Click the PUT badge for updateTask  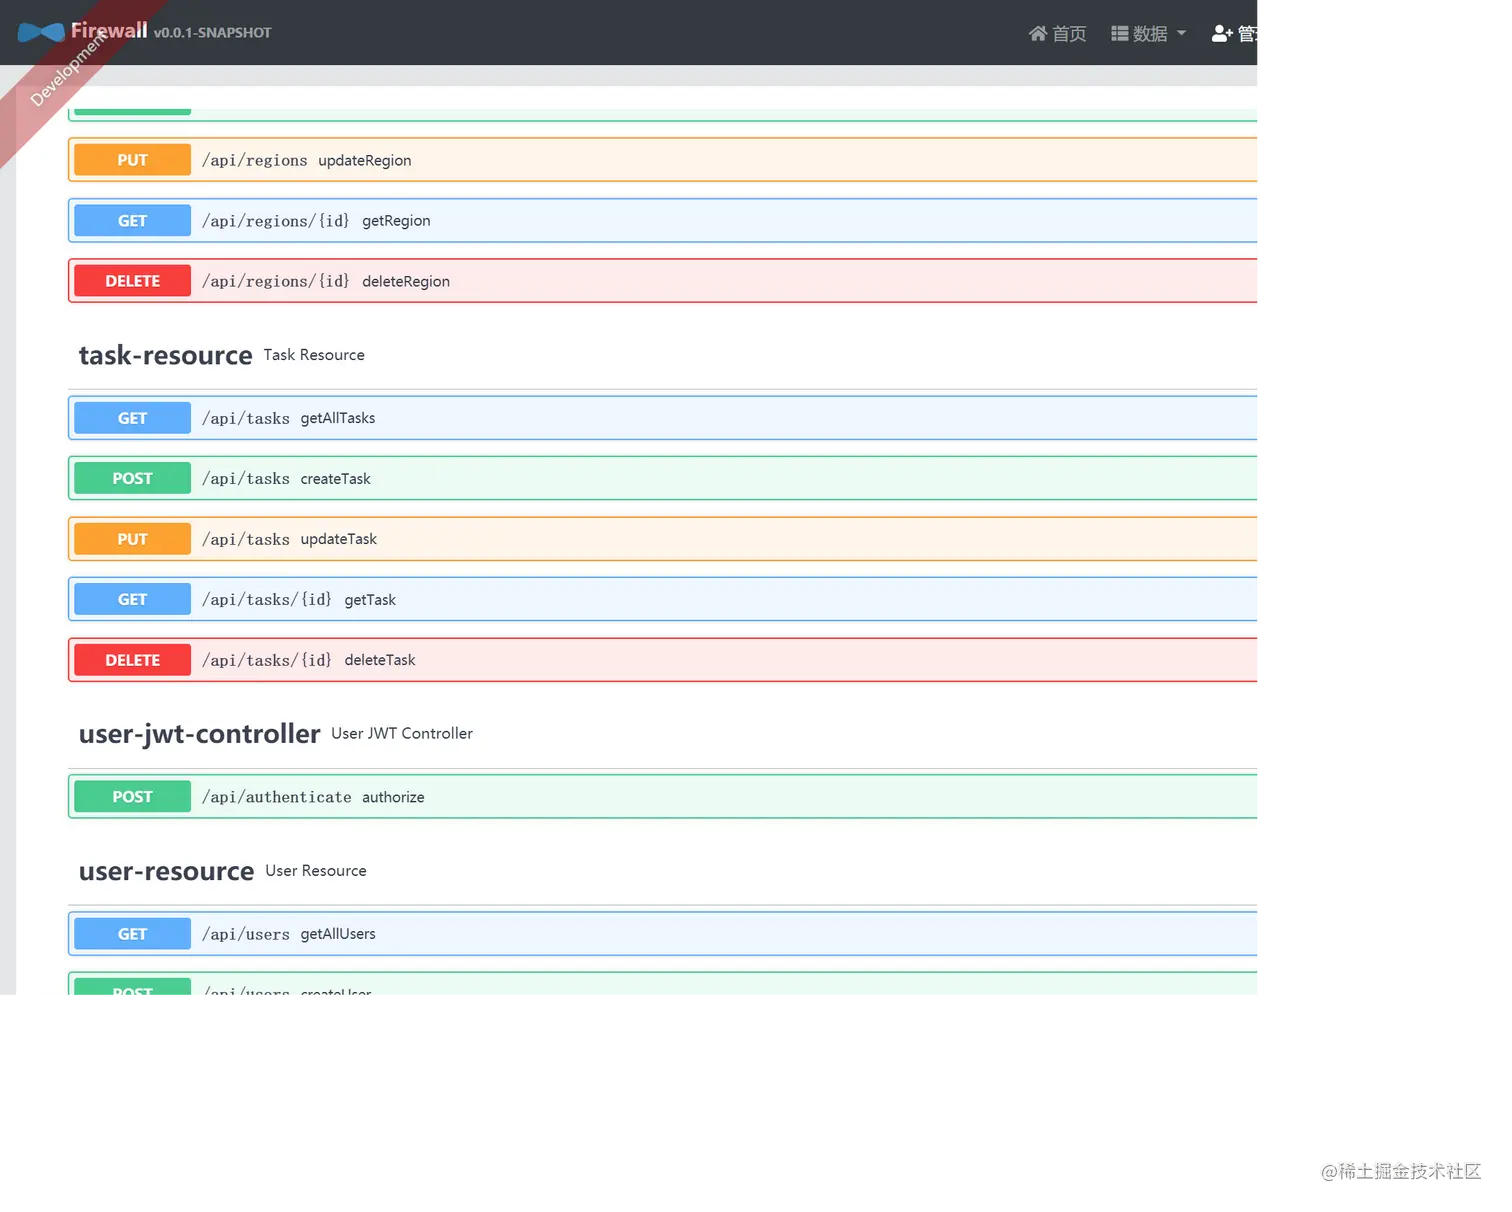coord(132,539)
